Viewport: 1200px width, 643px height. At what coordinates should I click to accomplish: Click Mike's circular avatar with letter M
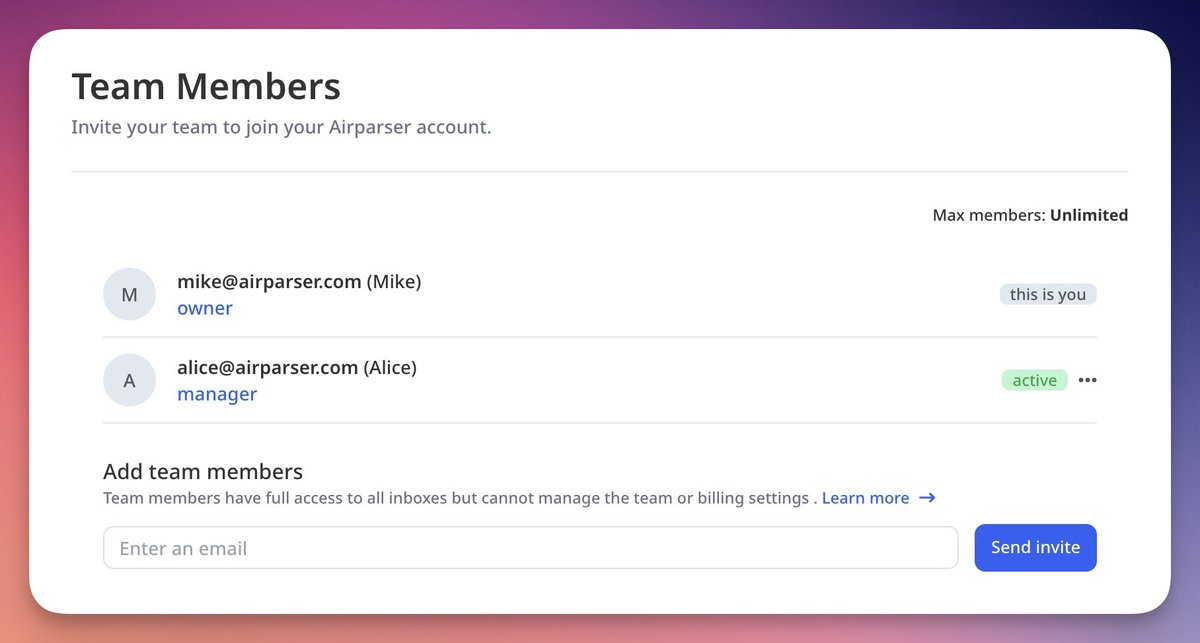129,294
